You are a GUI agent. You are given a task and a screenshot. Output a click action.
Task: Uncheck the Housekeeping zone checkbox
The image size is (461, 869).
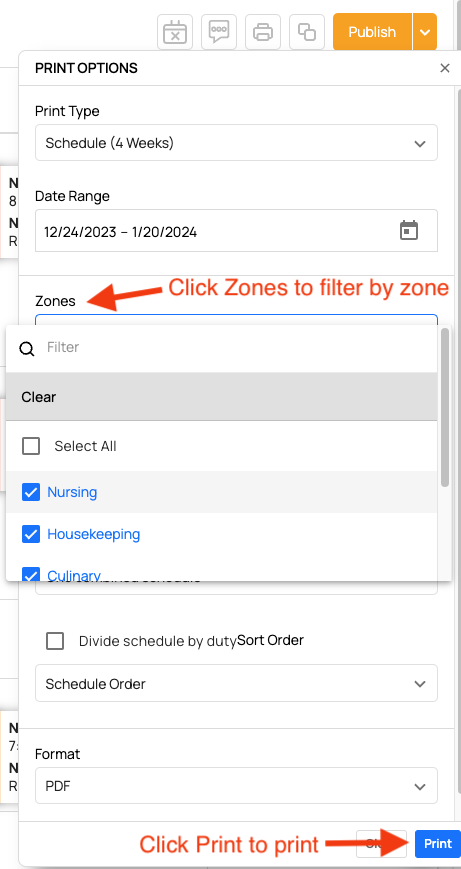pos(31,534)
